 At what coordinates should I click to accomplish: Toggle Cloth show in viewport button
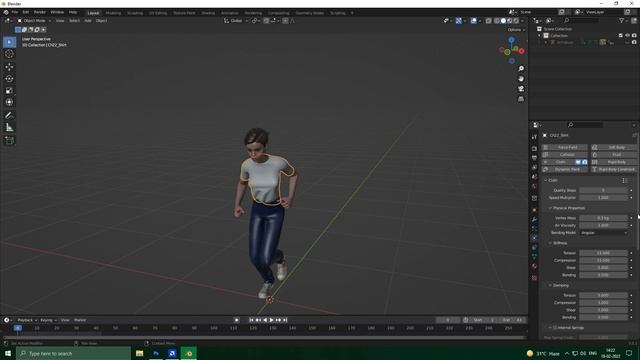coord(578,162)
